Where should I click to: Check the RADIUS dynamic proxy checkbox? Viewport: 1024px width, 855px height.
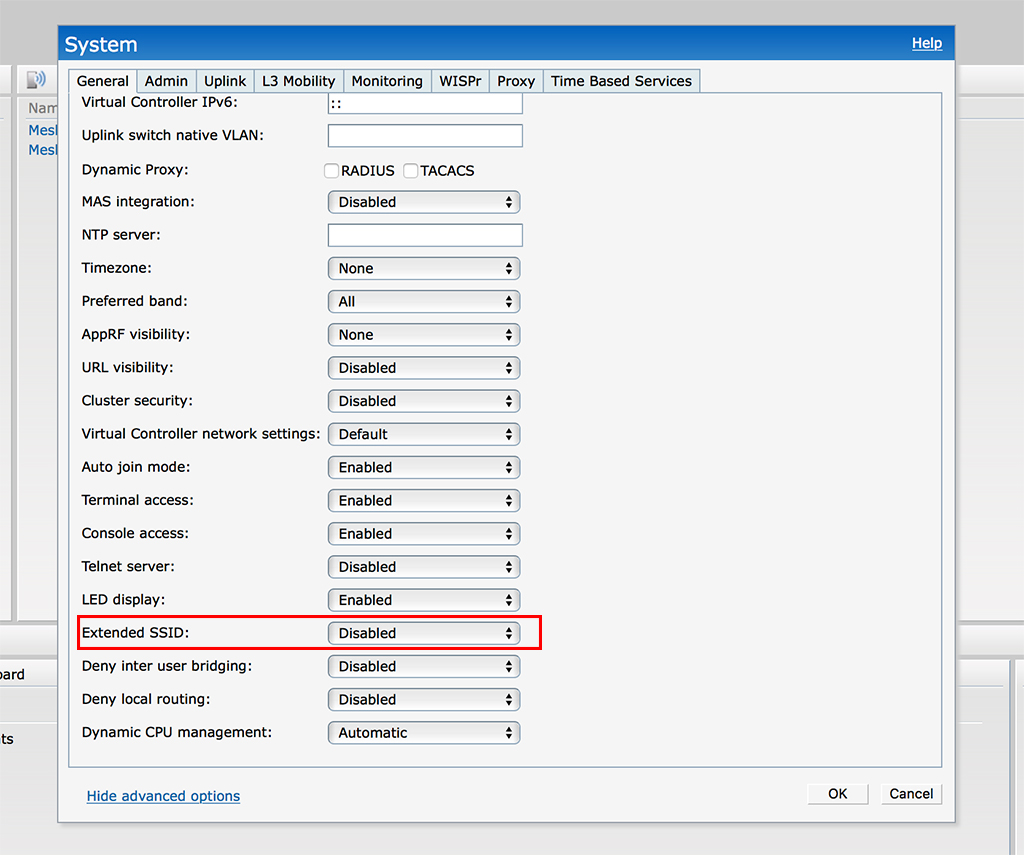pos(331,170)
